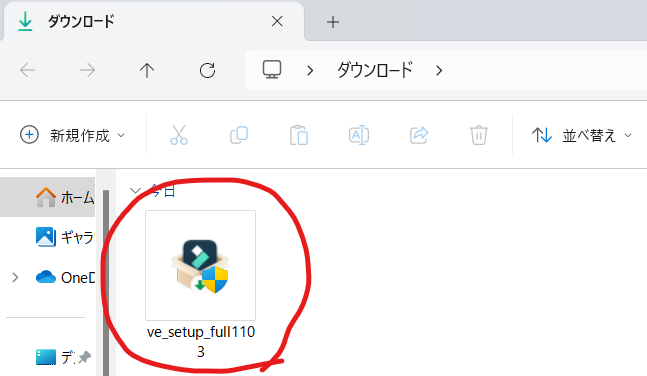Screen dimensions: 647x376
Task: Click the Cut scissors icon
Action: coord(179,135)
